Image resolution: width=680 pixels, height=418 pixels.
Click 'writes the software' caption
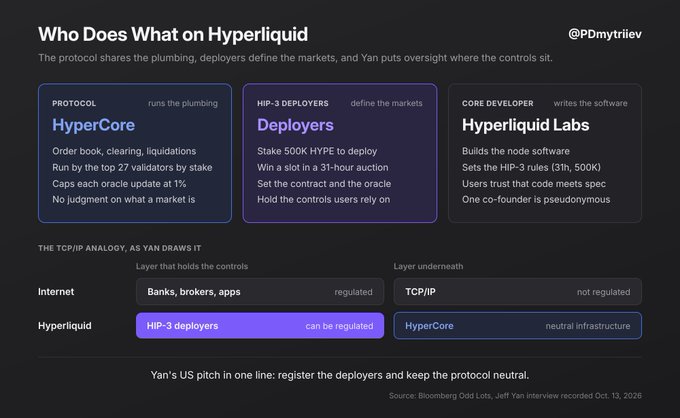590,103
